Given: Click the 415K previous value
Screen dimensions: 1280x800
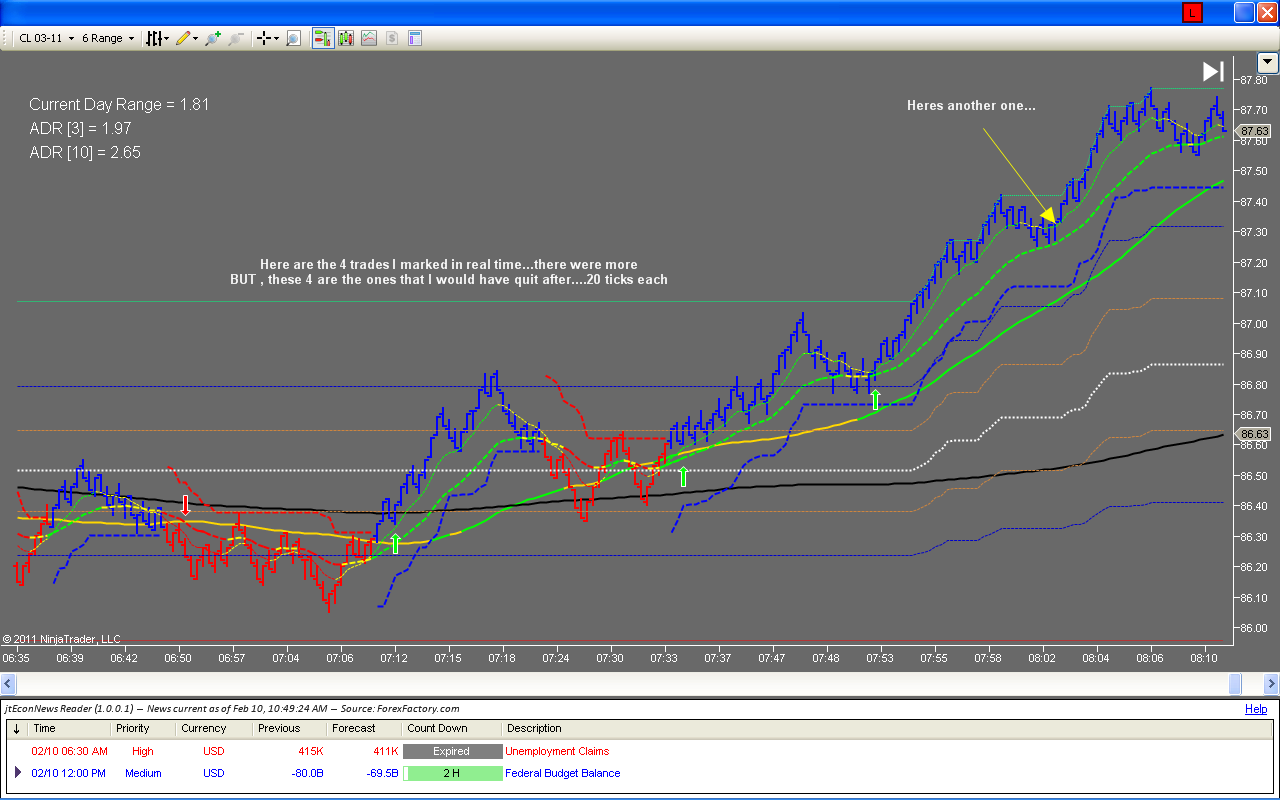Looking at the screenshot, I should (311, 751).
